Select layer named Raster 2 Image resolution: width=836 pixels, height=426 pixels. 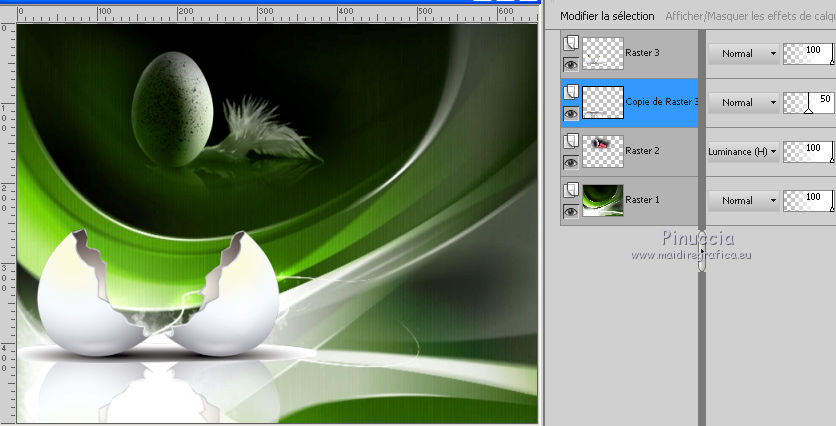tap(642, 150)
